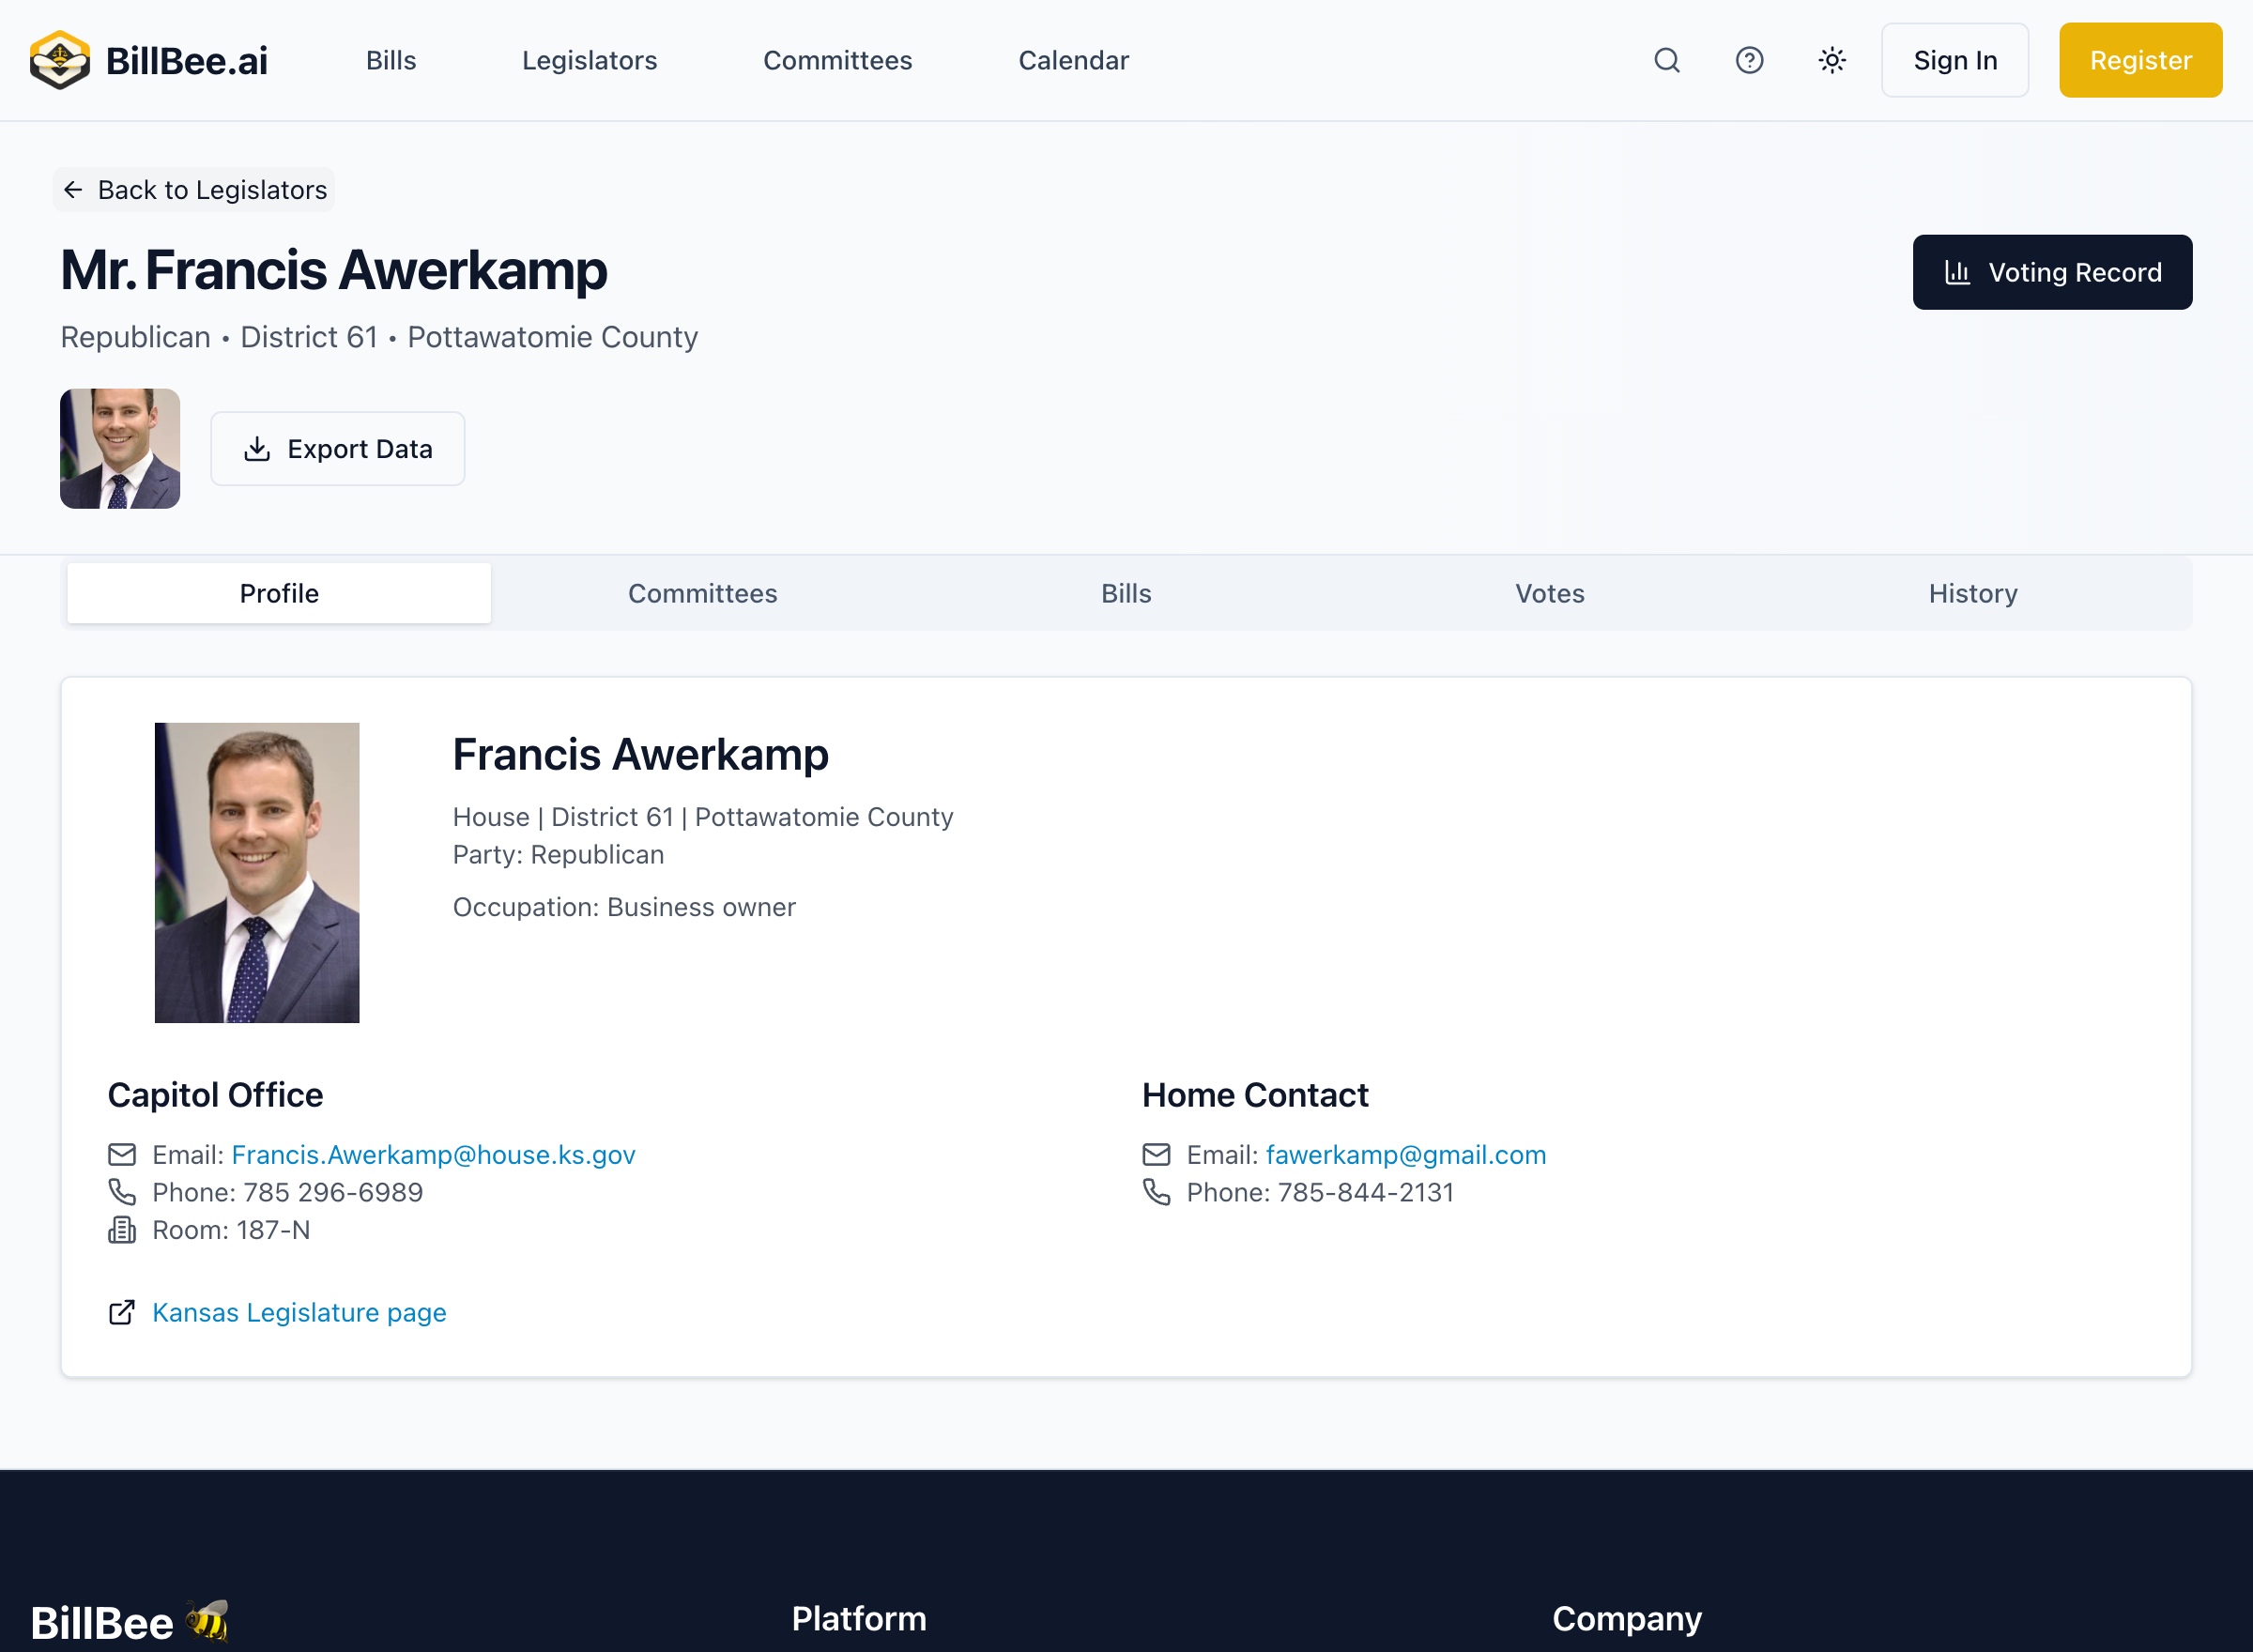Image resolution: width=2253 pixels, height=1652 pixels.
Task: Click the Sign In button
Action: coord(1954,60)
